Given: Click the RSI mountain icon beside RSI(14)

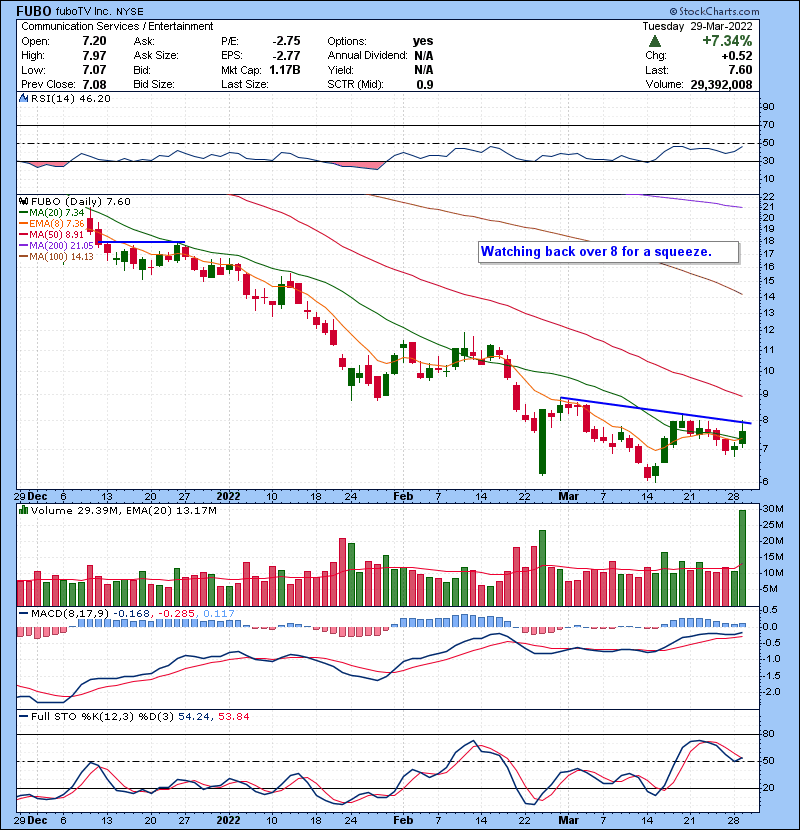Looking at the screenshot, I should (x=23, y=98).
